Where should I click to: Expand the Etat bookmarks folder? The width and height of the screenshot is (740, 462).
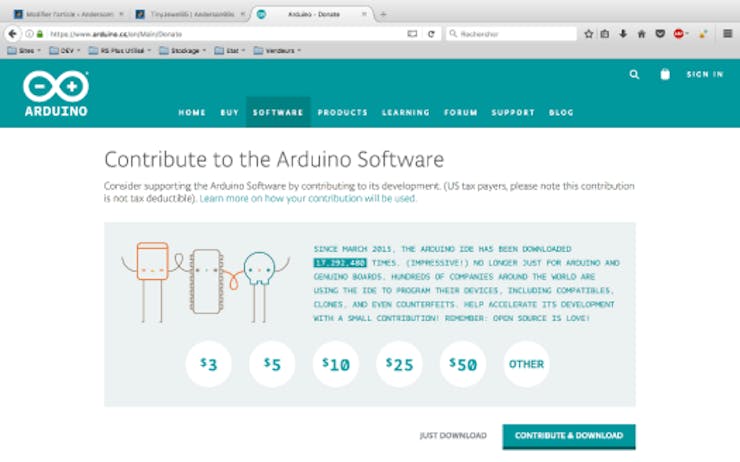coord(230,50)
